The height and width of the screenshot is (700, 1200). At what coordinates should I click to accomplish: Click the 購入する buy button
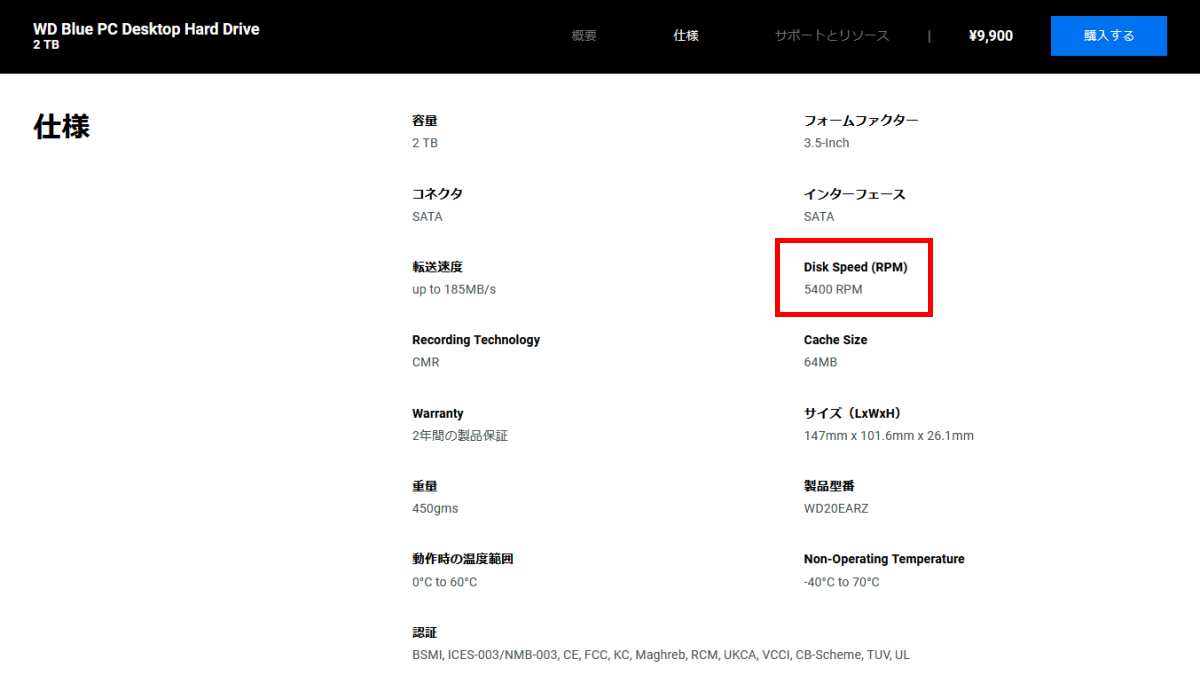click(1108, 36)
